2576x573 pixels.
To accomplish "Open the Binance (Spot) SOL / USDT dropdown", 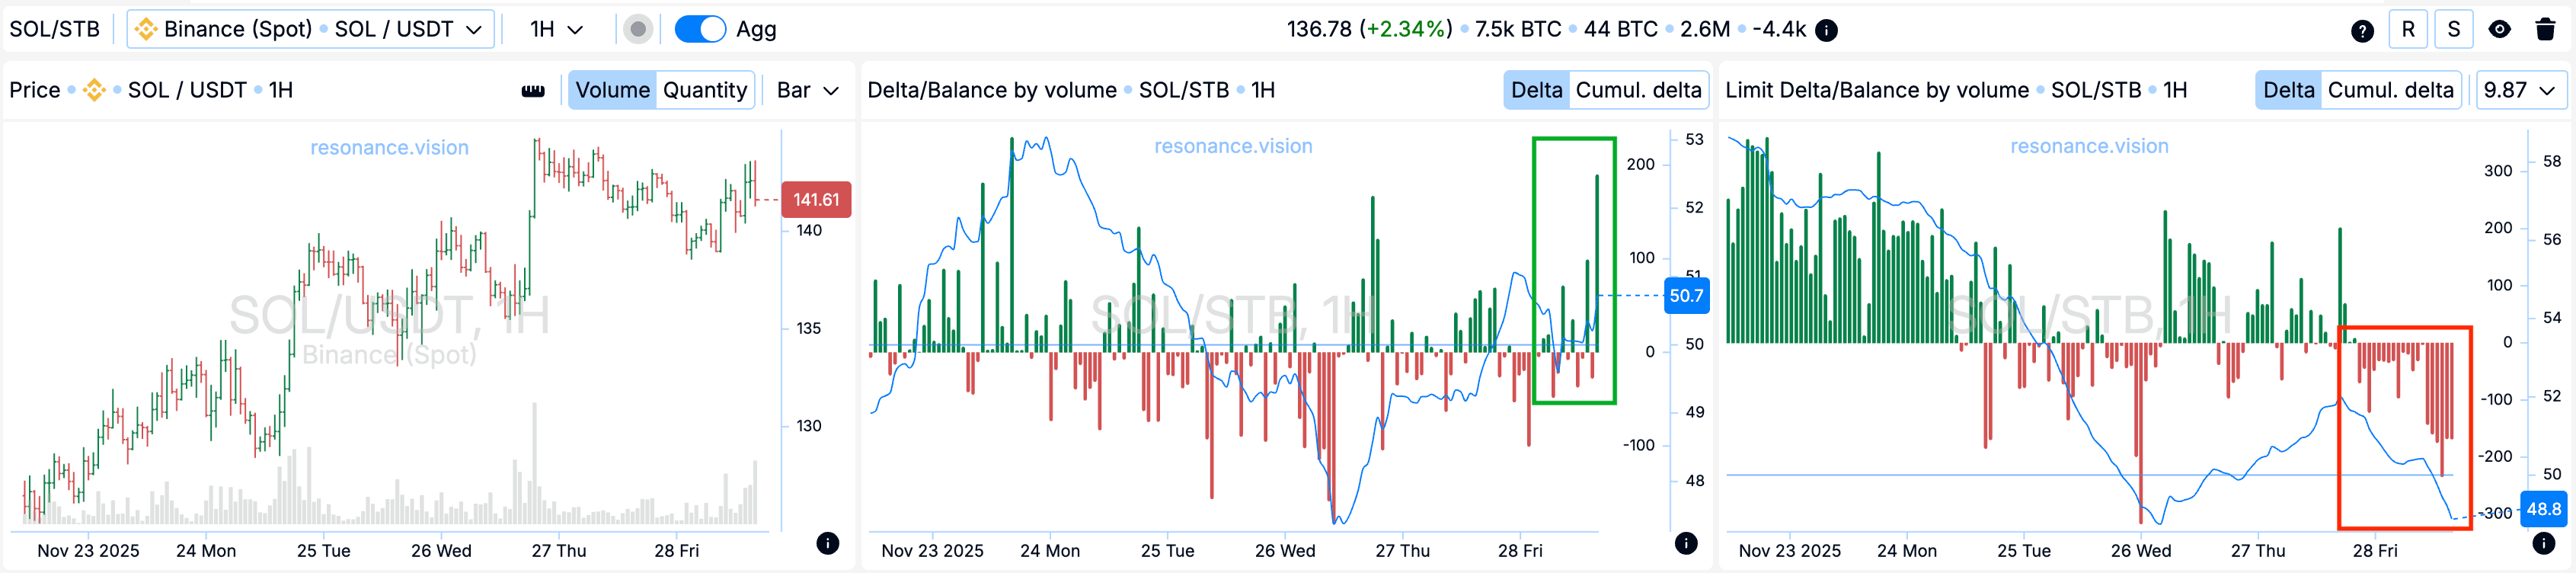I will 310,29.
